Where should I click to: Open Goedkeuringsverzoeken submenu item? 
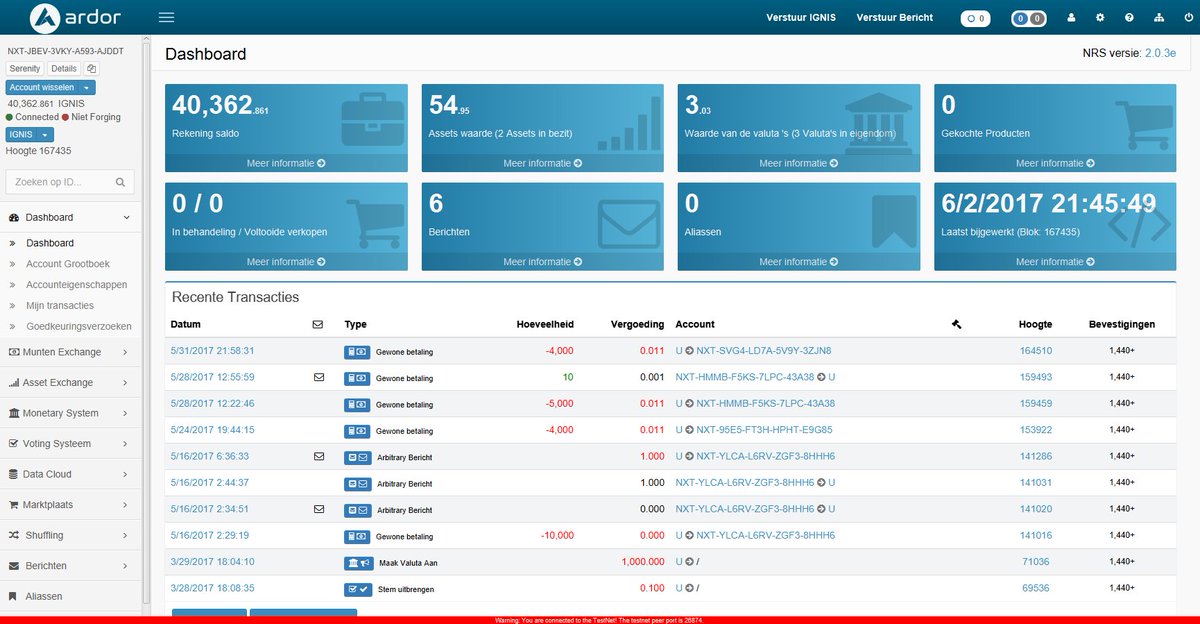[x=79, y=327]
